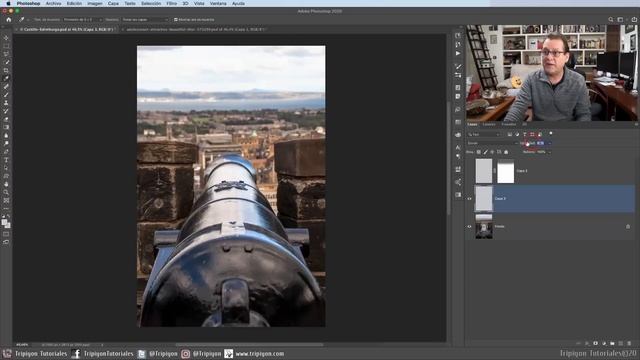Switch to the Canales panel tab
The image size is (640, 360).
489,124
